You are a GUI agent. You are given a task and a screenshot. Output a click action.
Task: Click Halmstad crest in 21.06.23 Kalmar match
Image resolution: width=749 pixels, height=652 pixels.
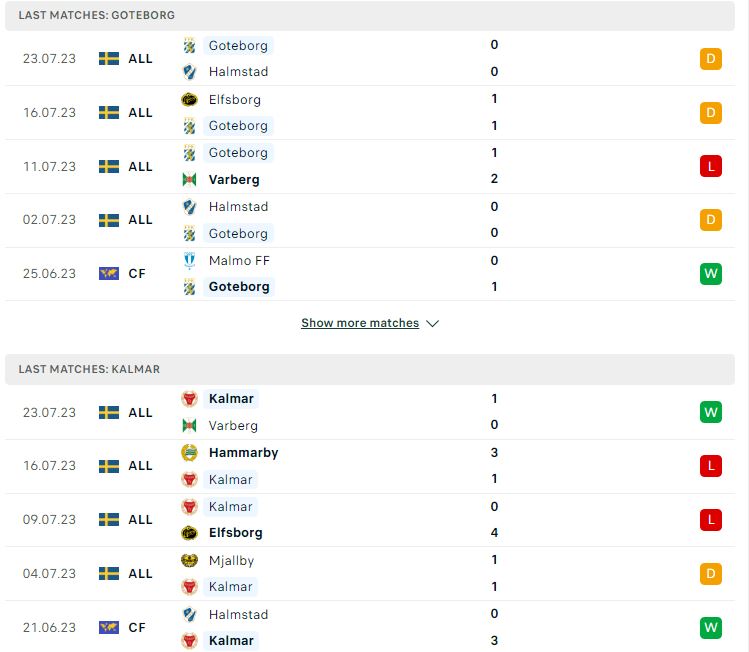189,614
